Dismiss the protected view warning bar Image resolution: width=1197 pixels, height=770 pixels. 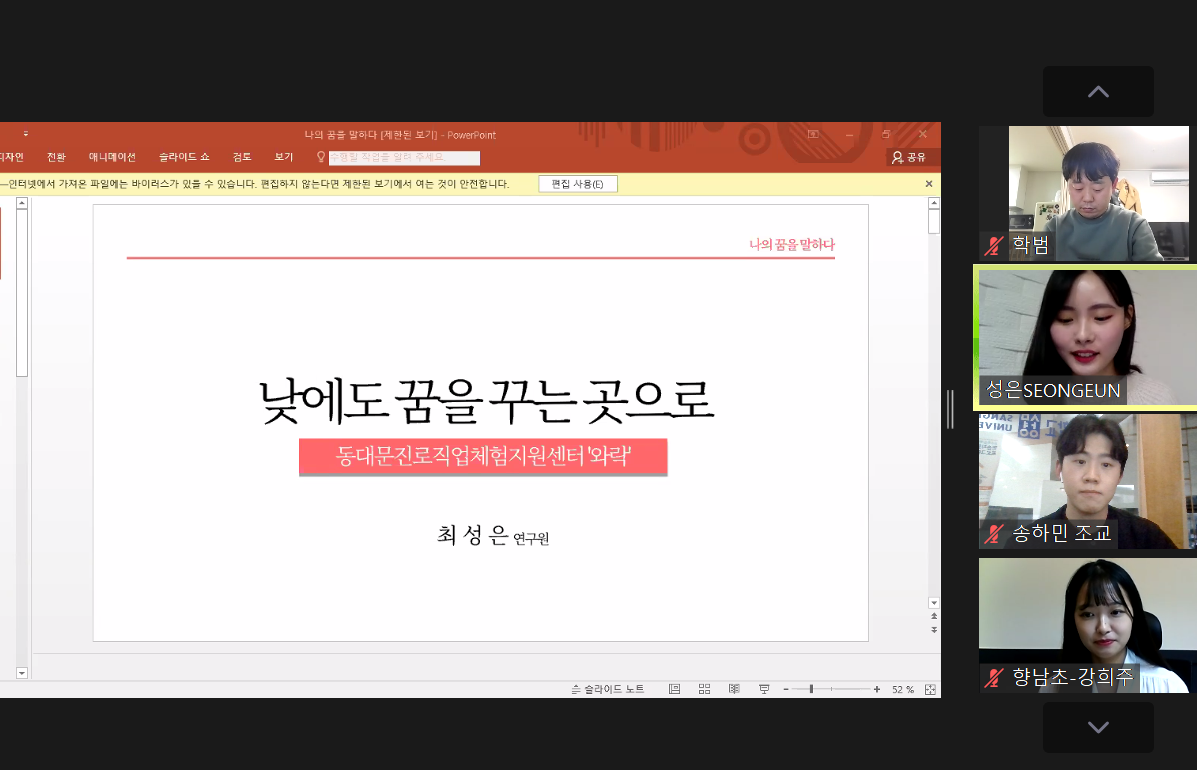click(x=928, y=184)
